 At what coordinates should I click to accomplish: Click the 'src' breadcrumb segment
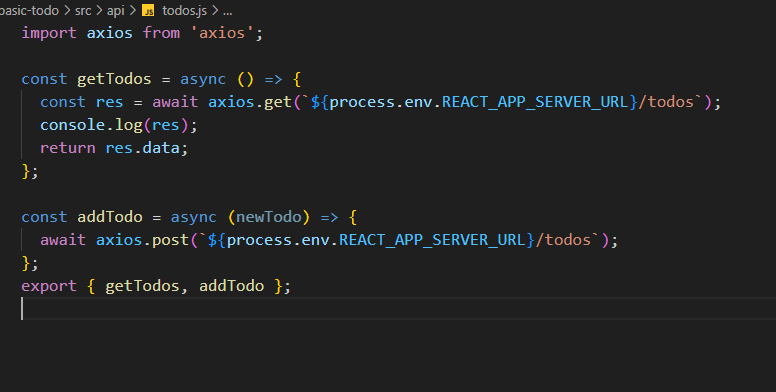tap(83, 10)
